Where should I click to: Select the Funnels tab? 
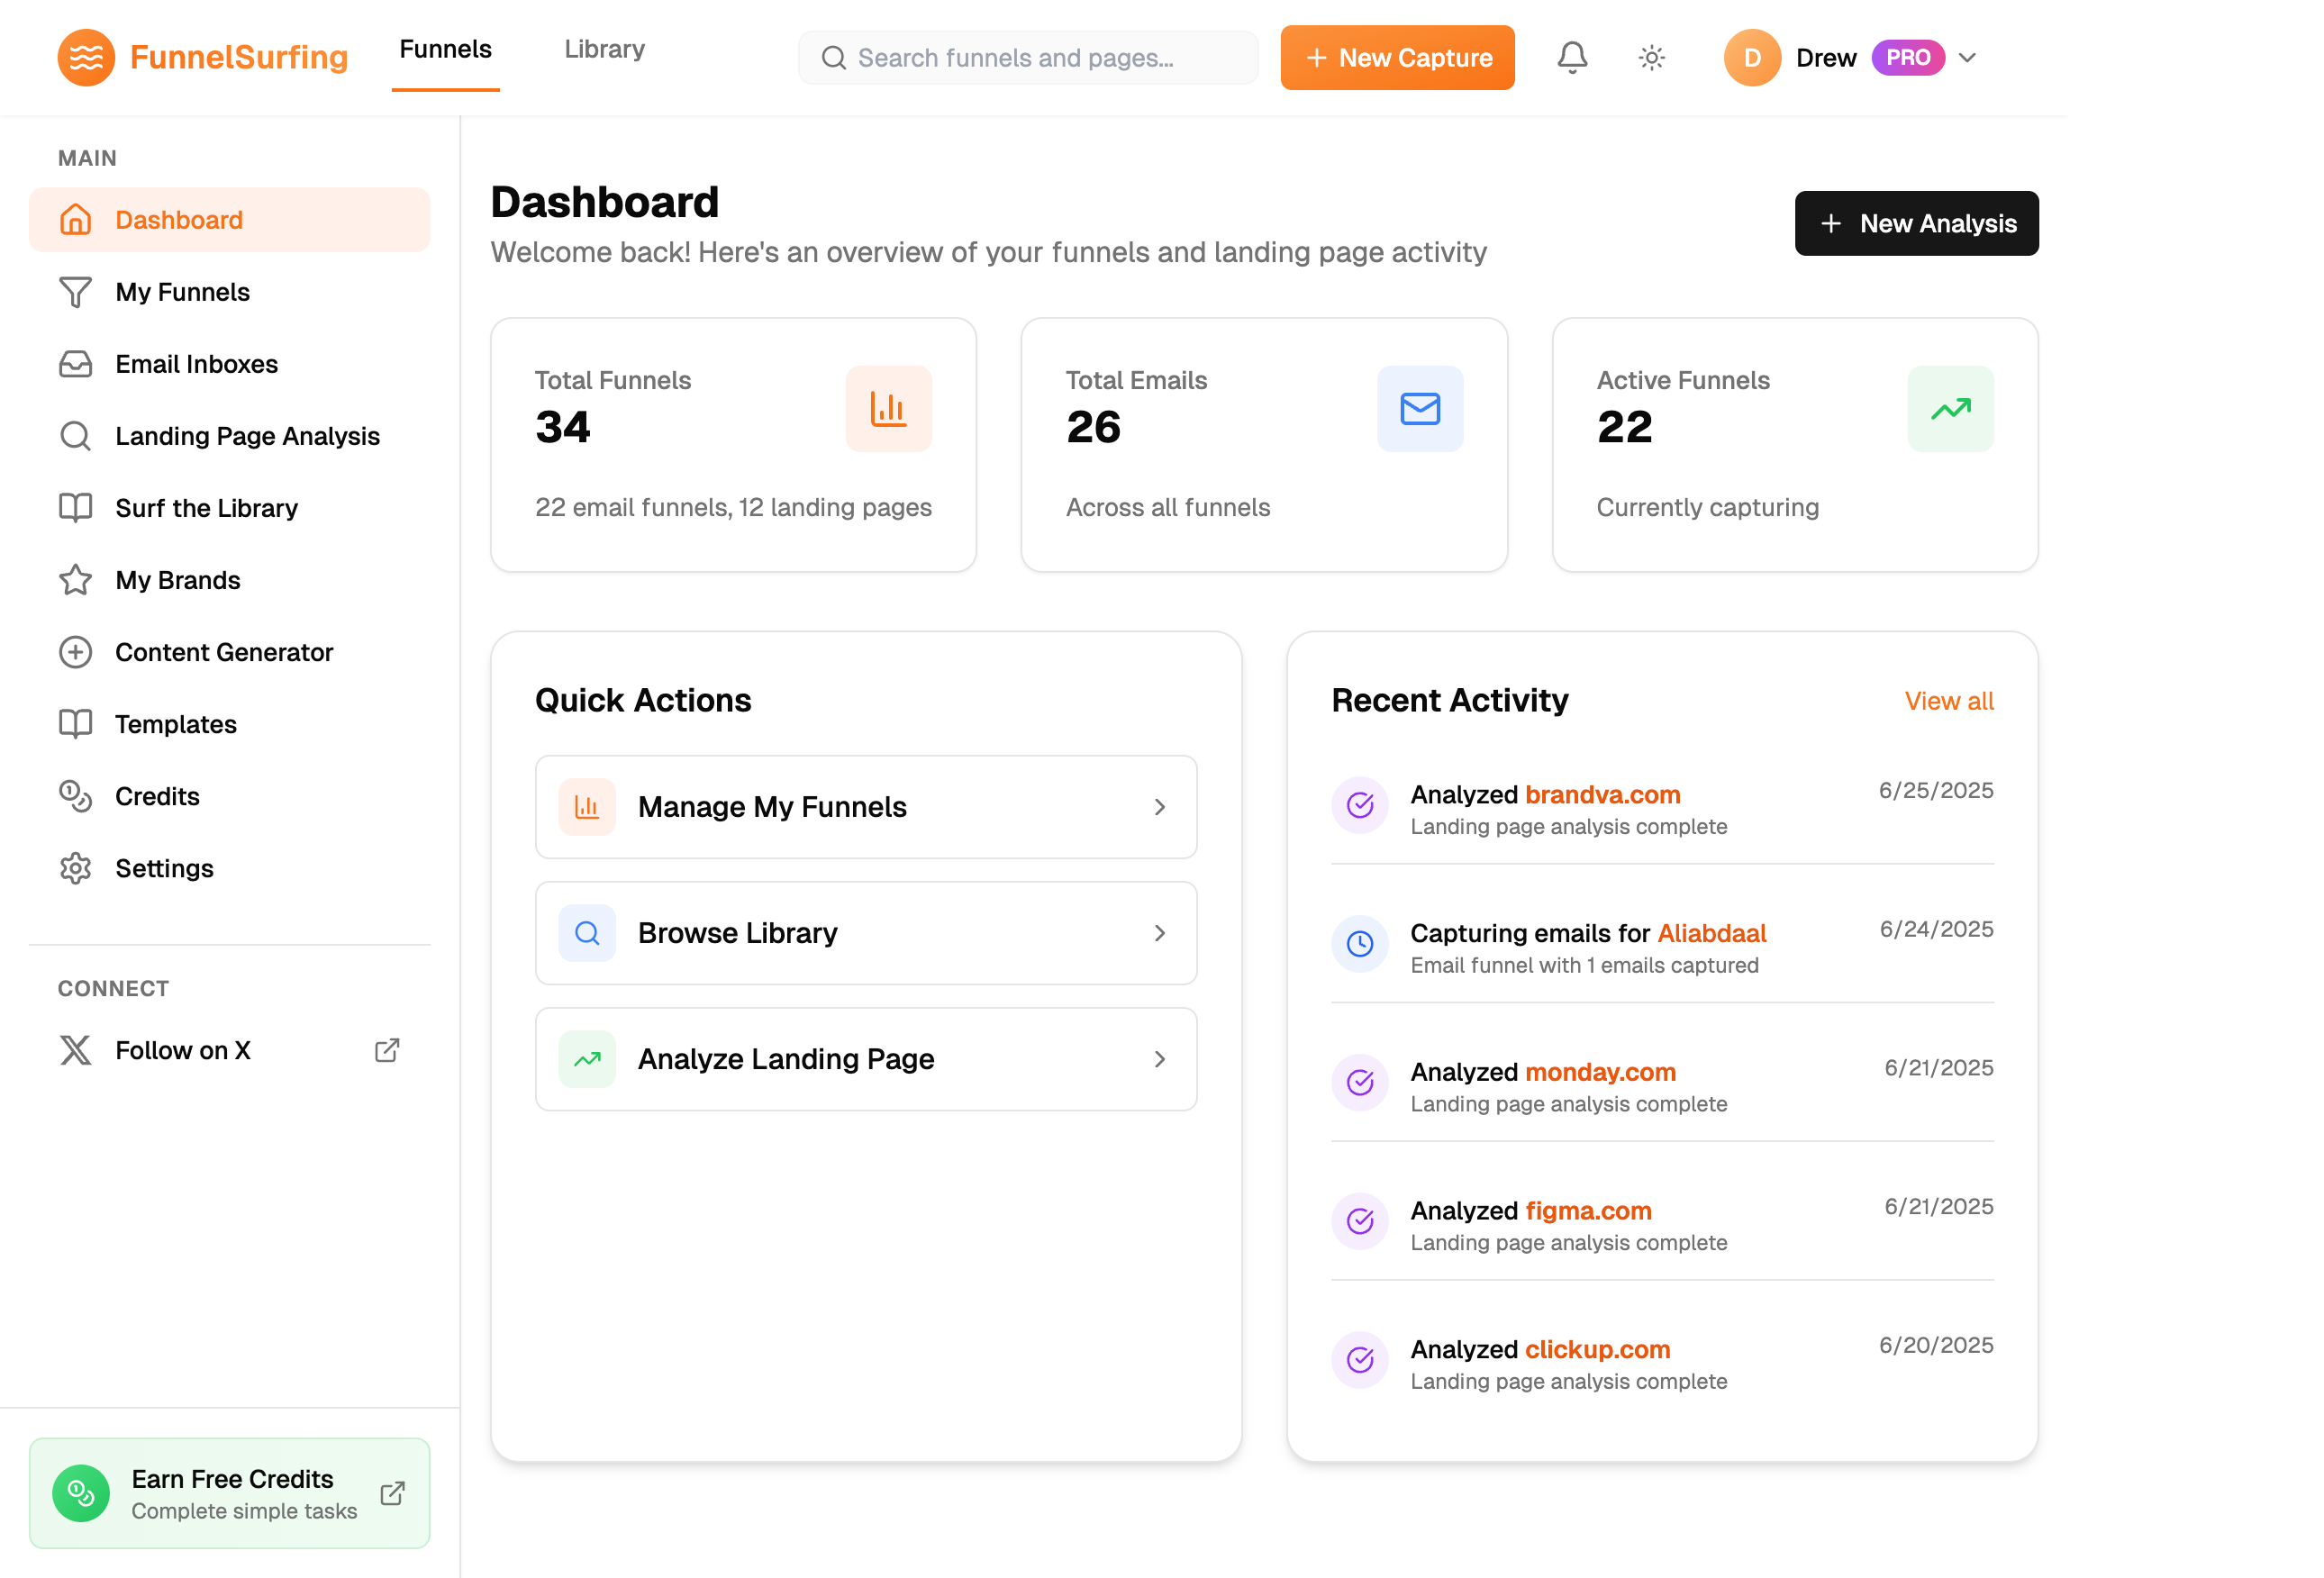[445, 48]
